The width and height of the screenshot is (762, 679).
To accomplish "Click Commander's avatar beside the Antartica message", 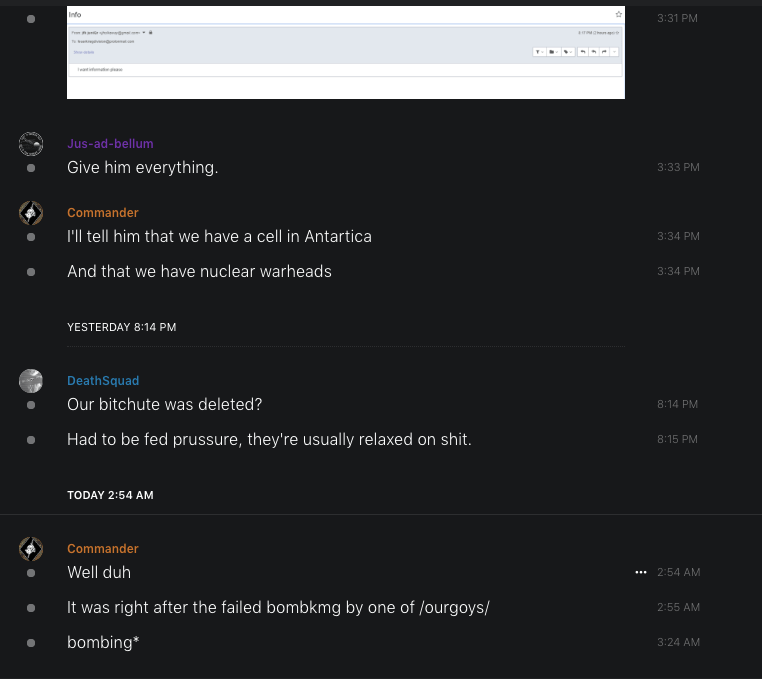I will pyautogui.click(x=31, y=213).
